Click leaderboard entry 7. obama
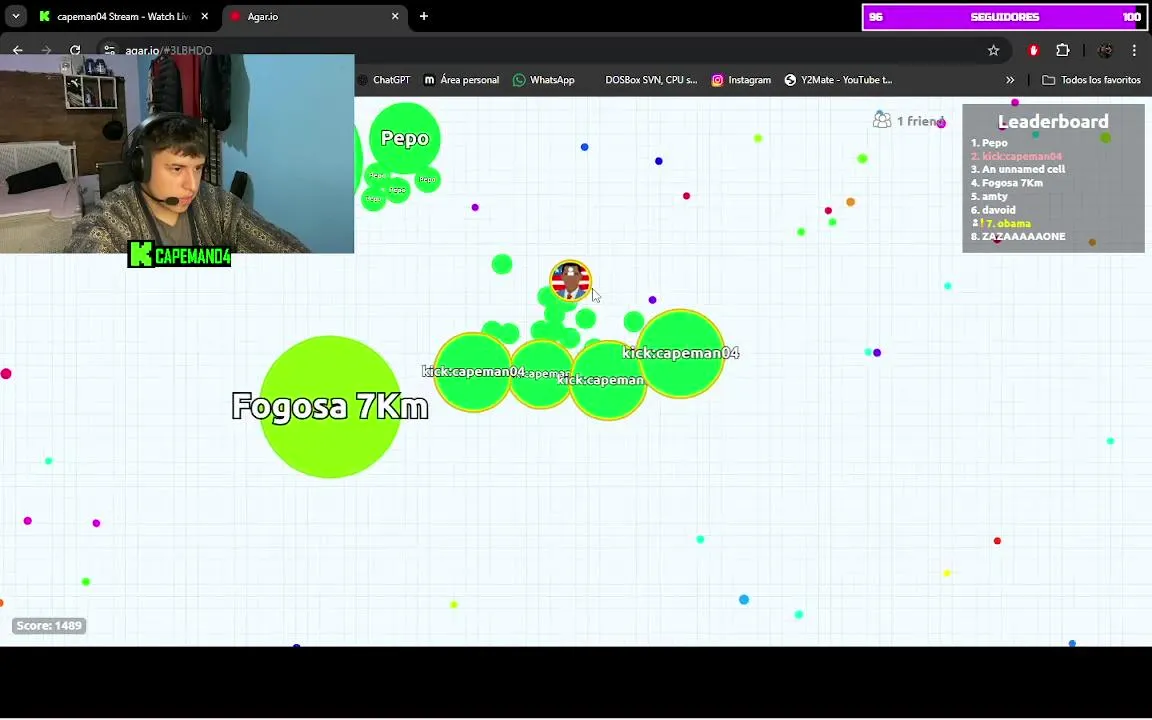The image size is (1152, 720). pyautogui.click(x=1001, y=223)
